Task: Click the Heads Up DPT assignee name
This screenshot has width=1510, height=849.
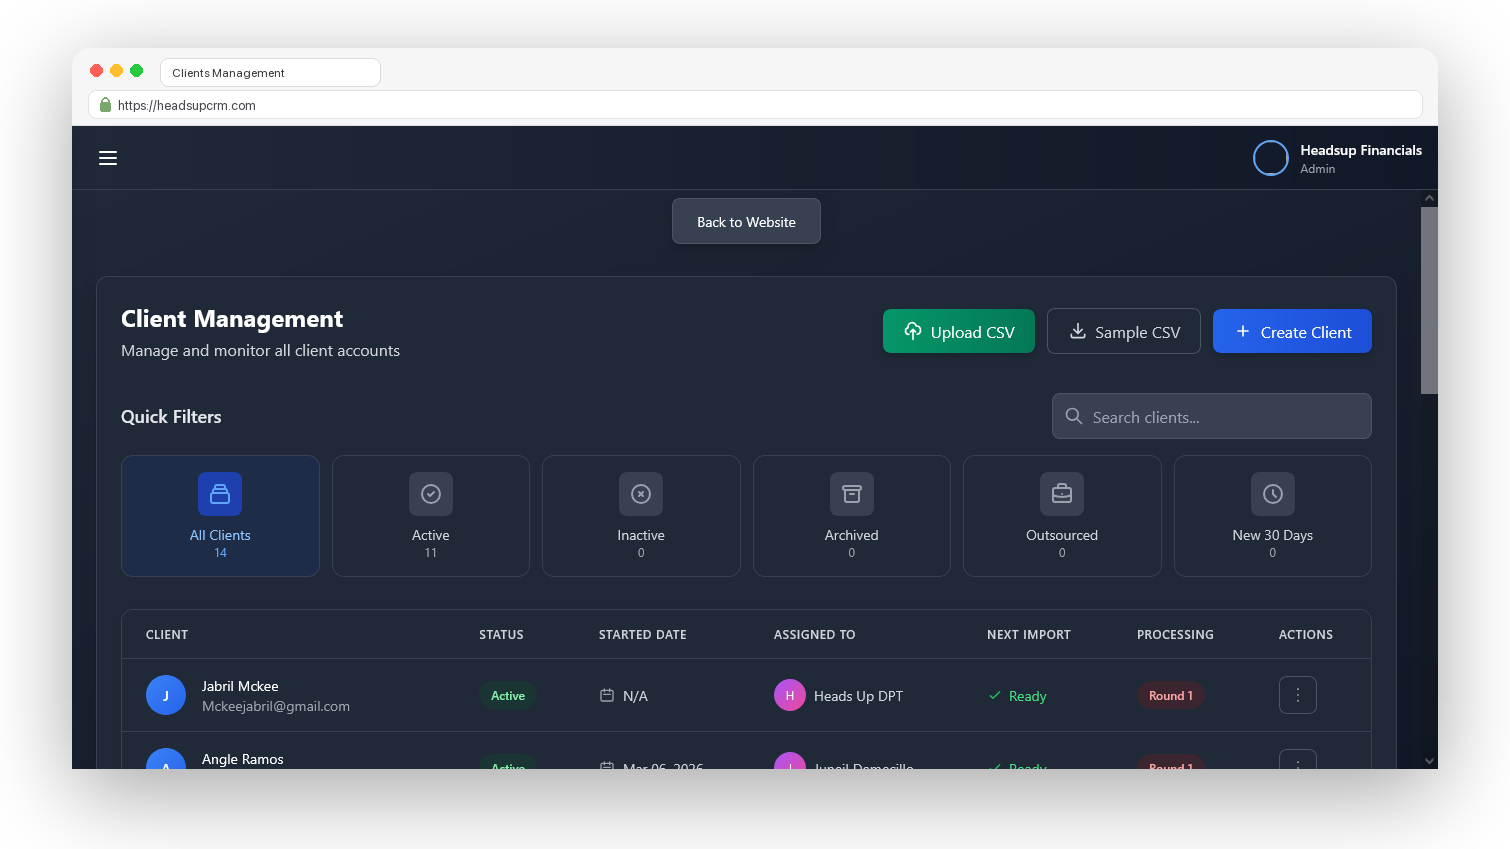Action: pos(858,696)
